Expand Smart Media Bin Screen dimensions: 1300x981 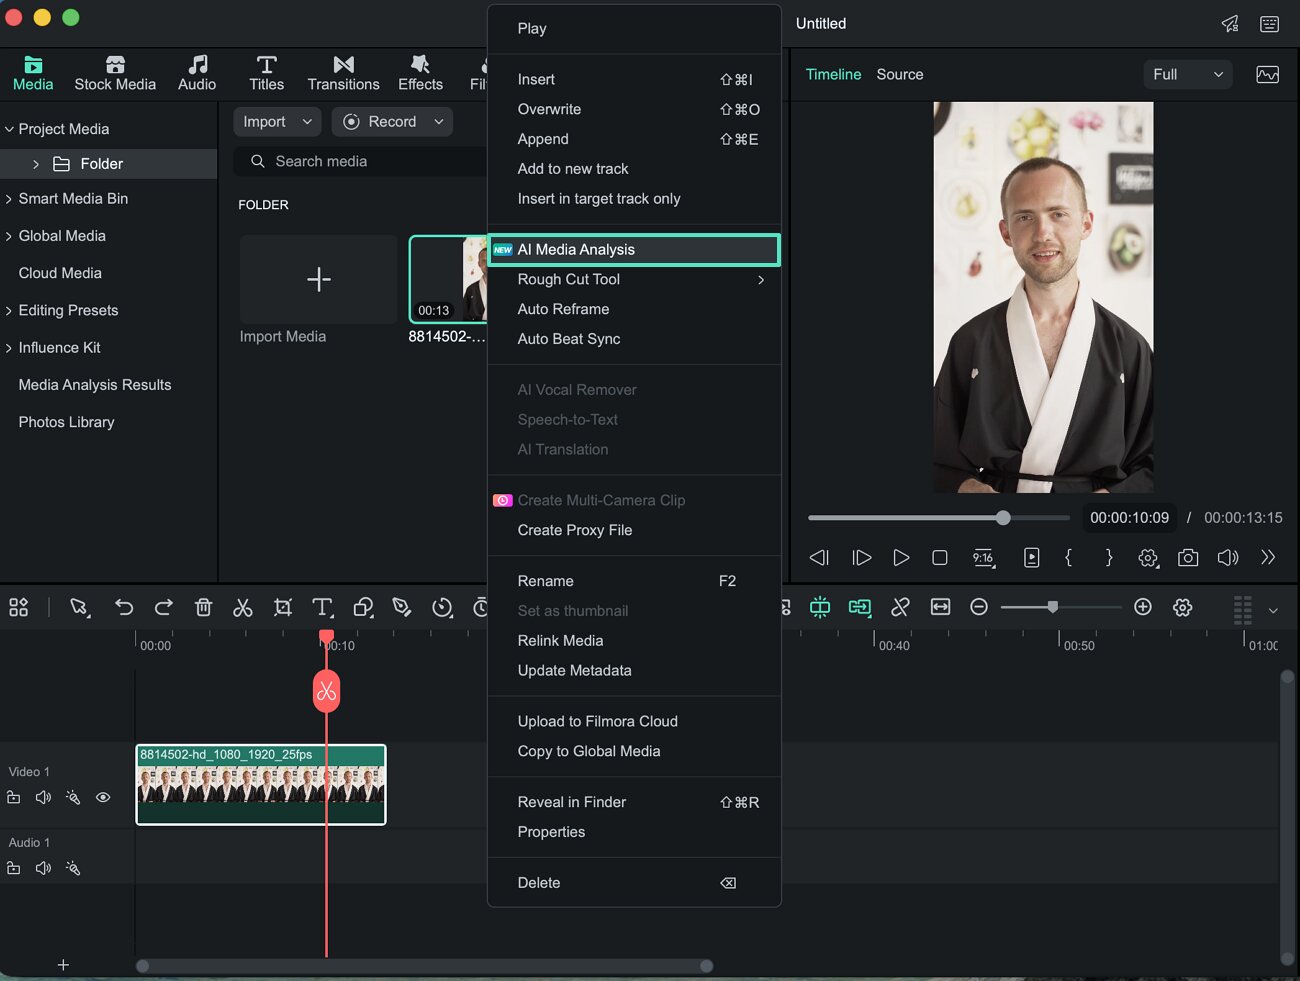click(x=9, y=199)
